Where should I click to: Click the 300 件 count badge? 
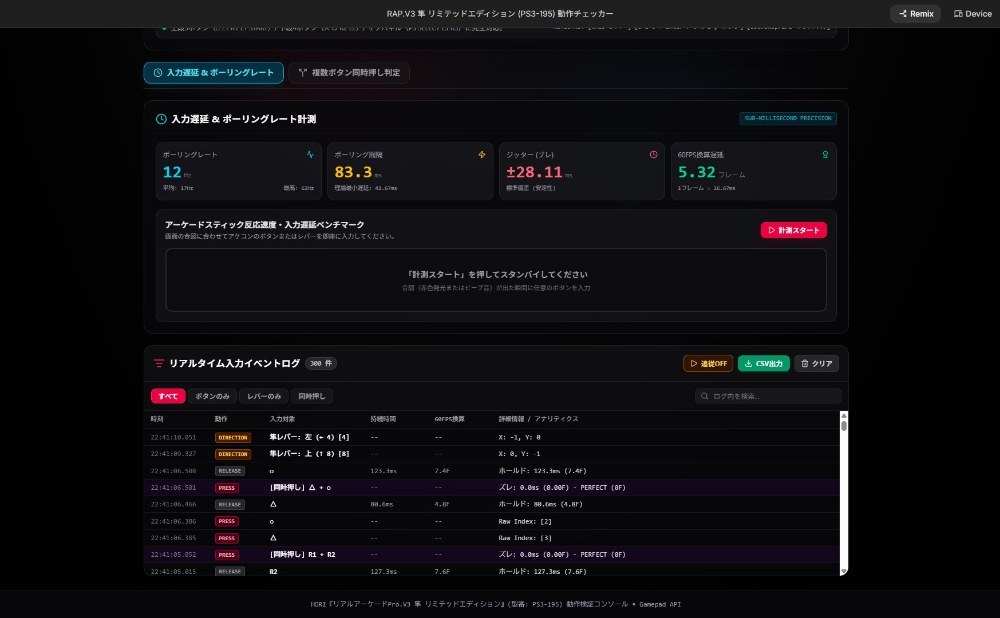coord(321,364)
